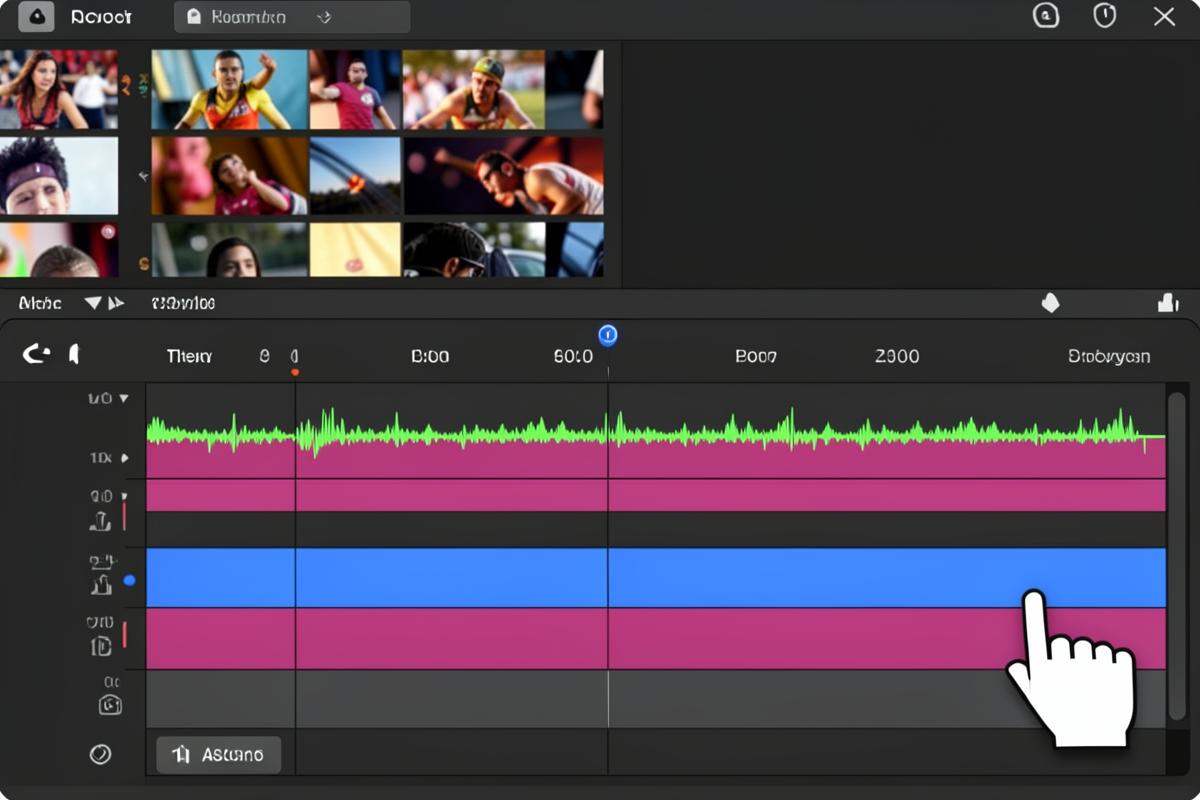Click the Stobvycan label at the timeline's right end
This screenshot has height=800, width=1200.
coord(1109,356)
